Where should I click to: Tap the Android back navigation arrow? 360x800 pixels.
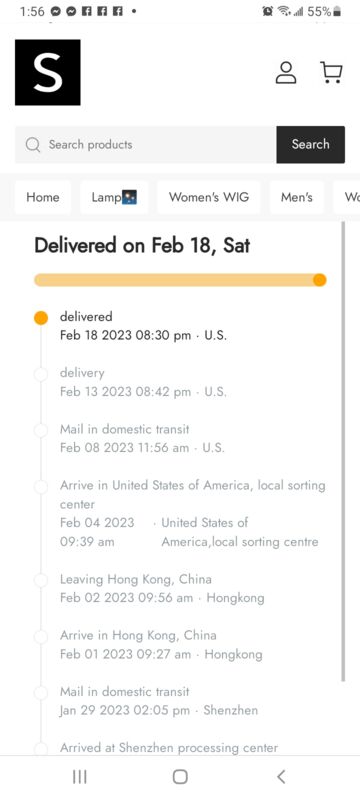(280, 777)
